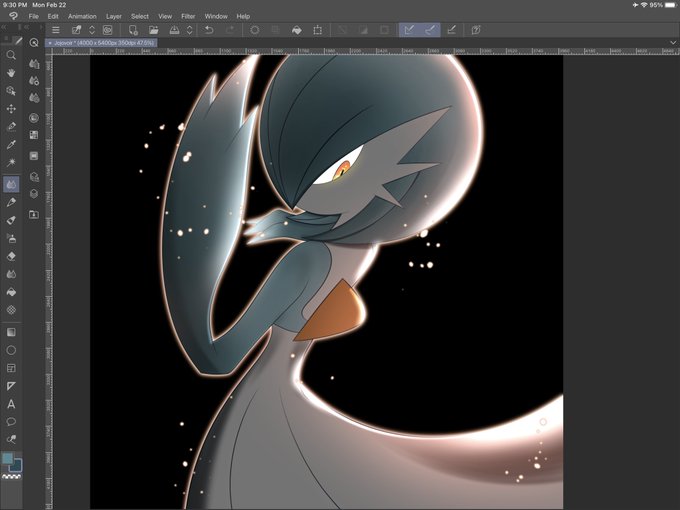Click the vertical ruler beside canvas
680x510 pixels.
click(49, 282)
